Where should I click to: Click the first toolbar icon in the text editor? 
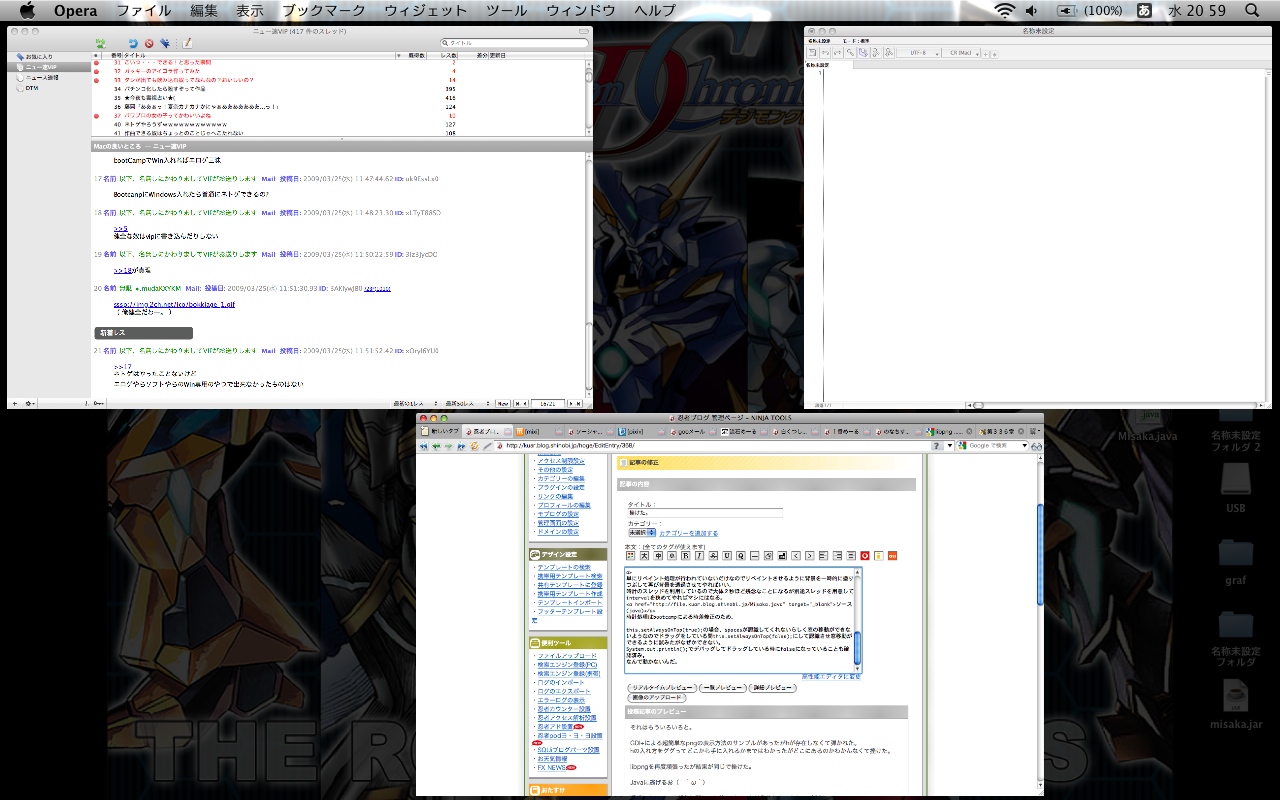(x=813, y=52)
